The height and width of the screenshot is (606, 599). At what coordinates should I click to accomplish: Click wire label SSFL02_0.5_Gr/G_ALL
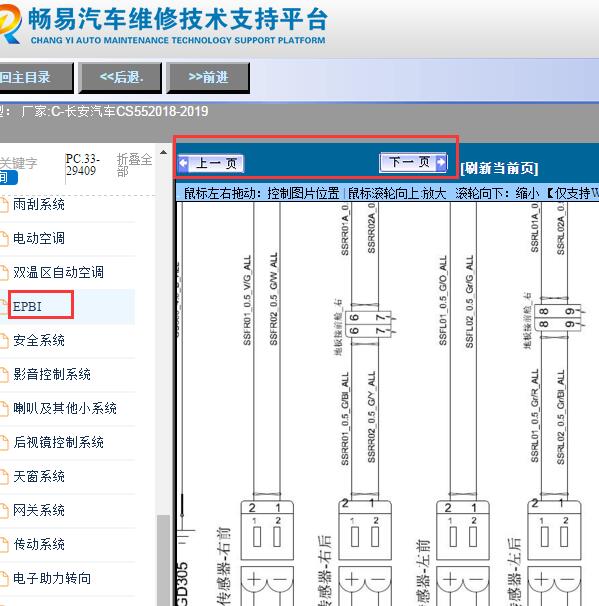(469, 301)
